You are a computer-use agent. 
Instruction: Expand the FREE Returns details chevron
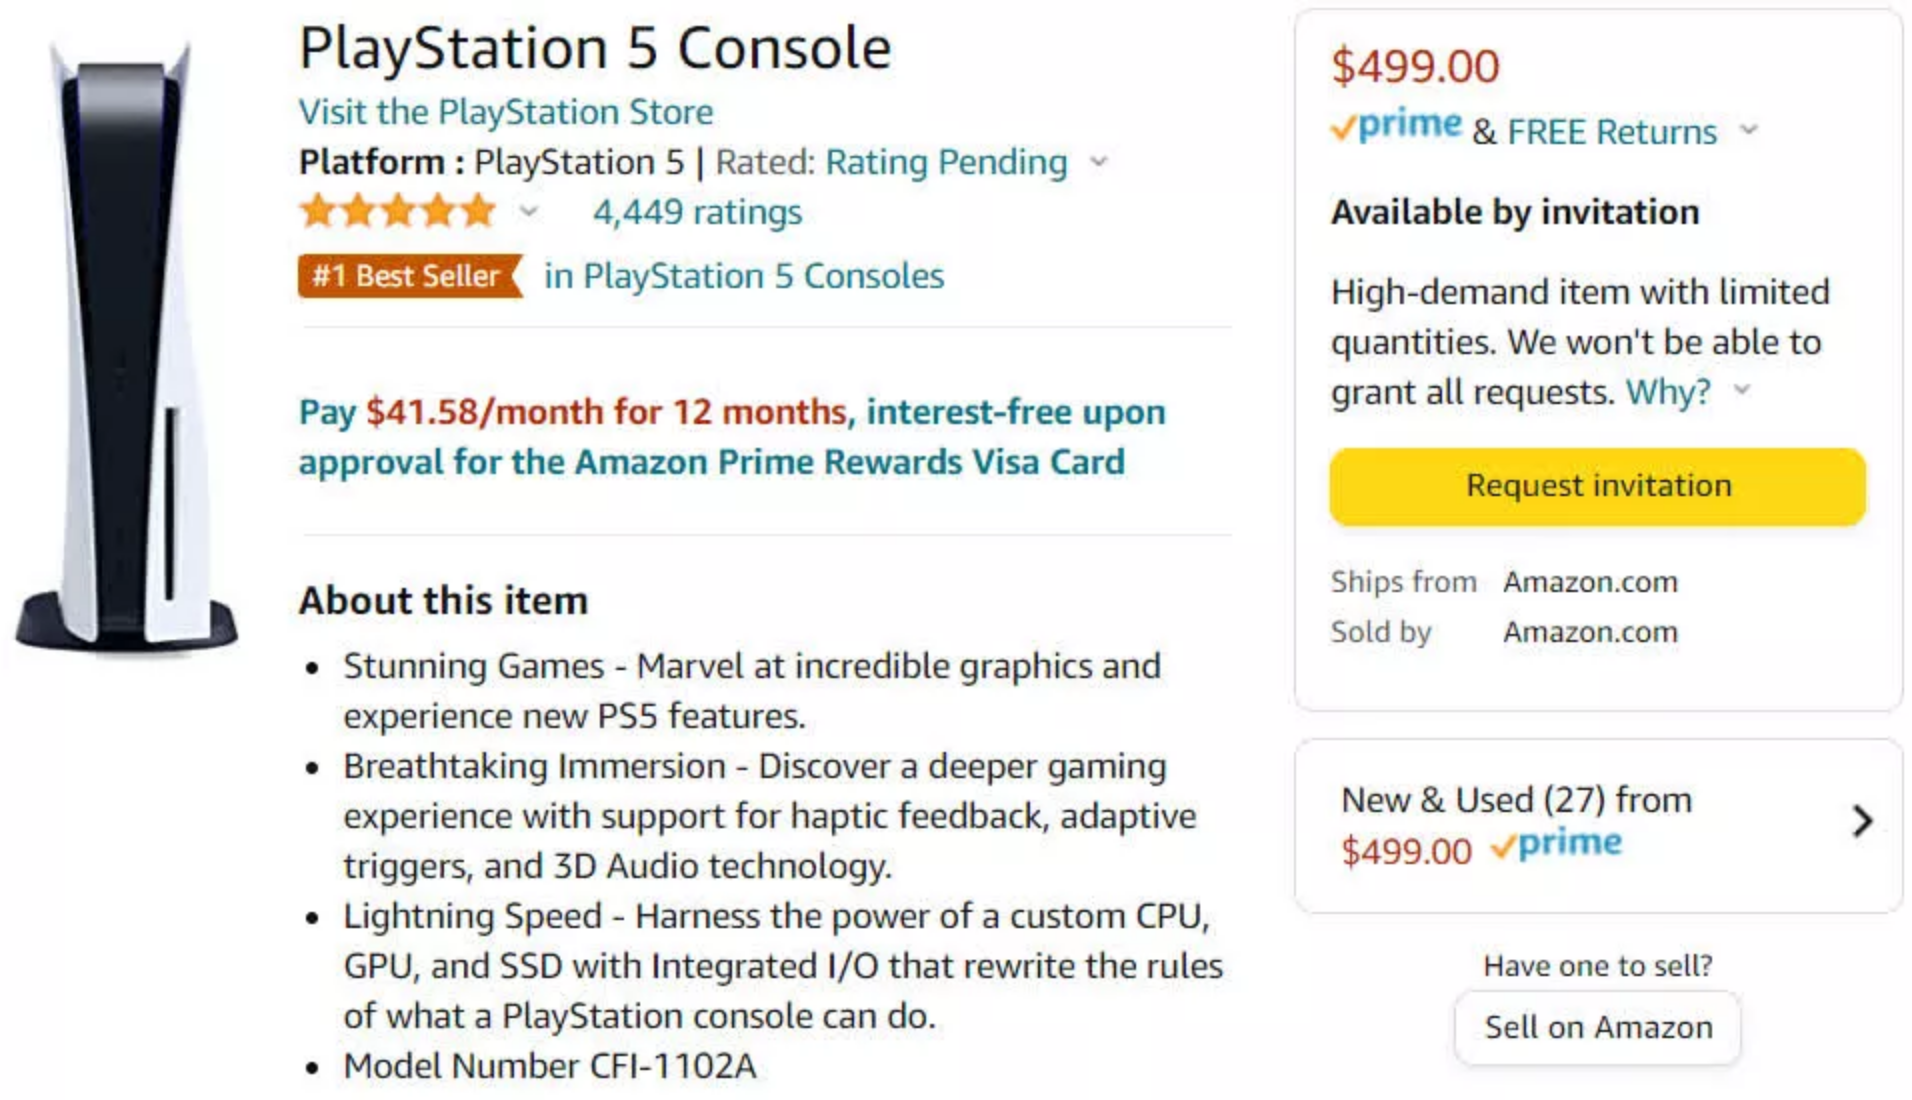coord(1748,130)
